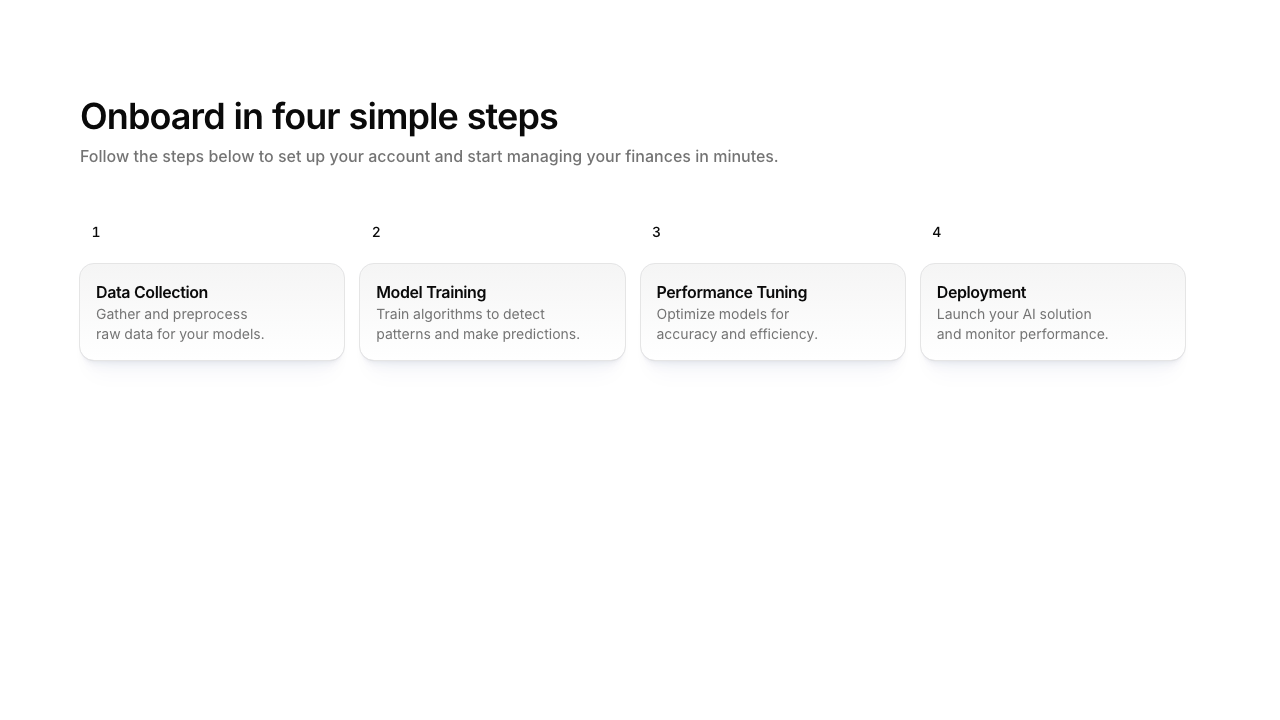Select step number 2 above Model Training
The width and height of the screenshot is (1280, 720).
pyautogui.click(x=376, y=232)
